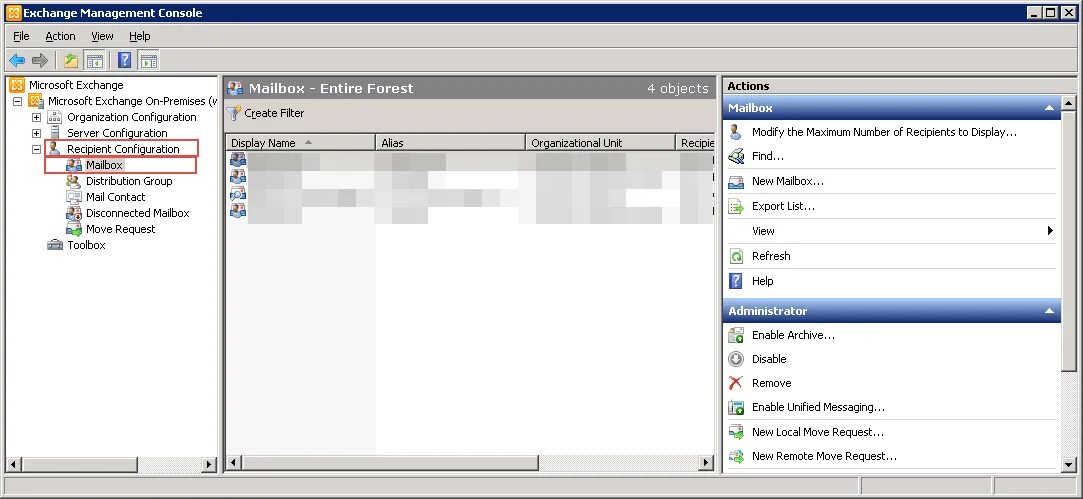Click the Mail Contact icon in tree

(74, 197)
